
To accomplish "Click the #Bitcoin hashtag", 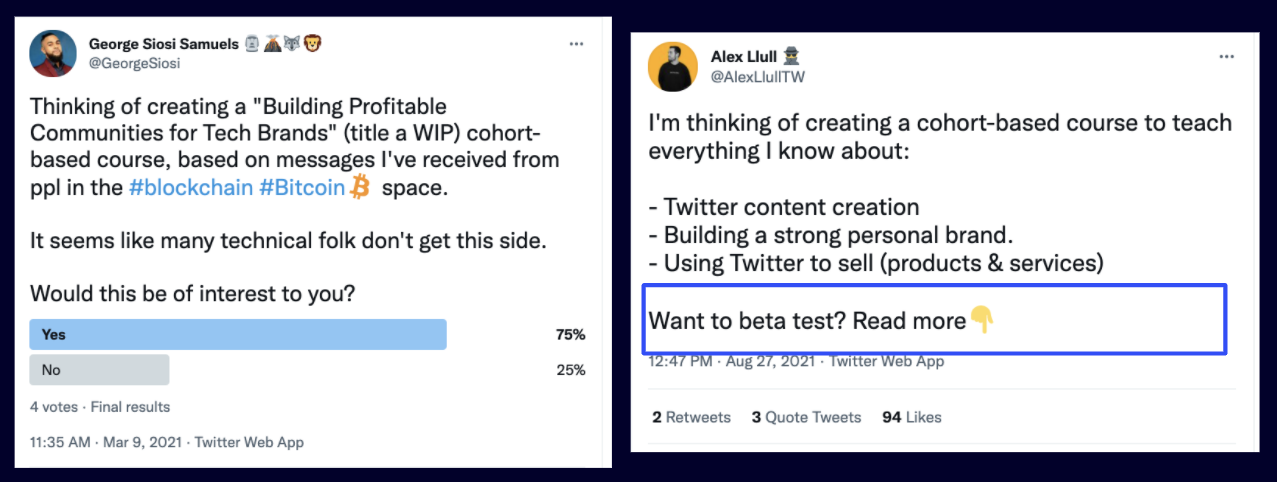I will pos(302,187).
